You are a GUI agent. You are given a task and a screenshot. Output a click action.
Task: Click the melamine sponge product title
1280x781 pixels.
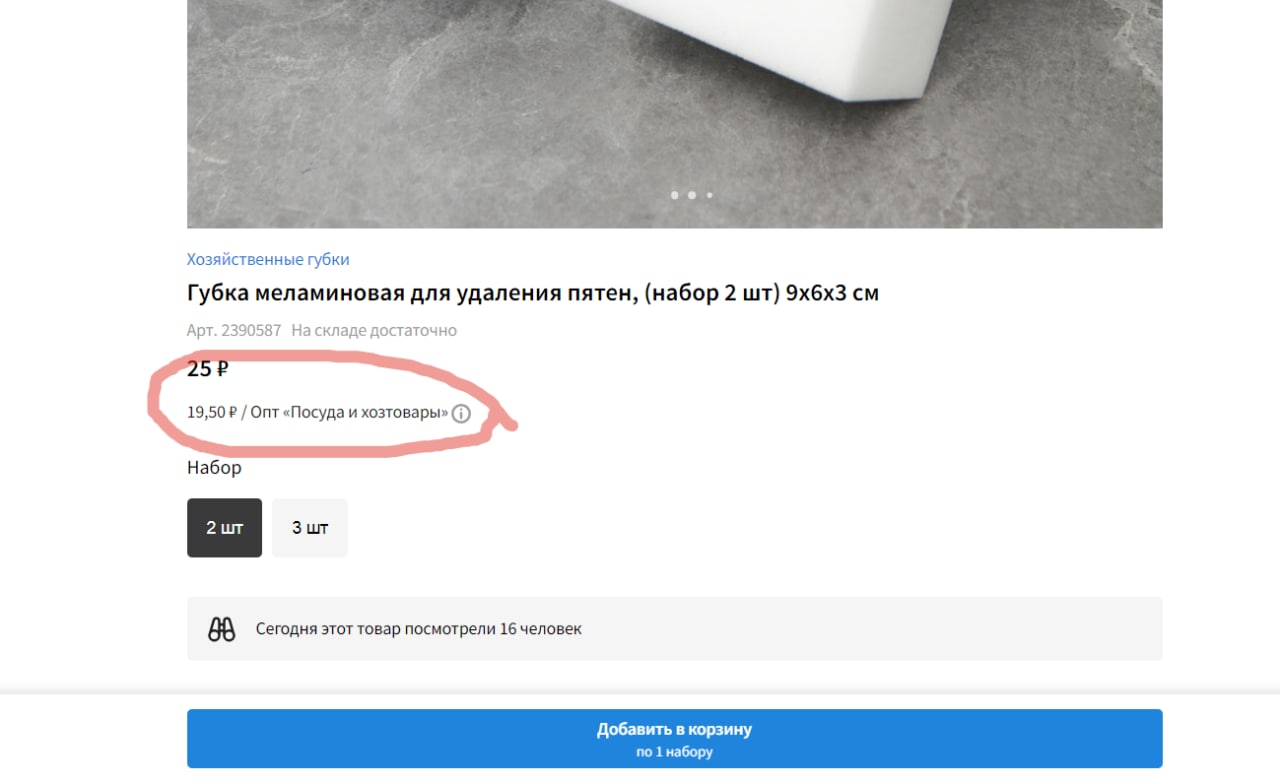(533, 293)
